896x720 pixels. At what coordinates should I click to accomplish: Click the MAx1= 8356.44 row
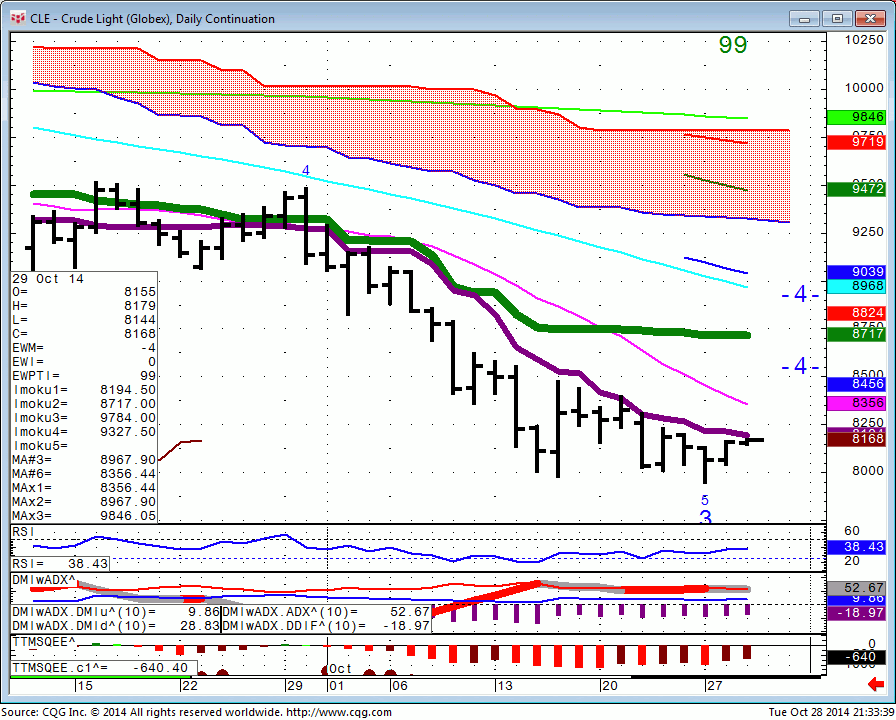[x=84, y=488]
